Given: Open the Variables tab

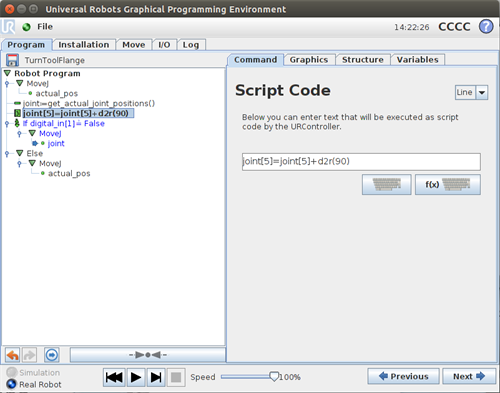Looking at the screenshot, I should point(417,60).
